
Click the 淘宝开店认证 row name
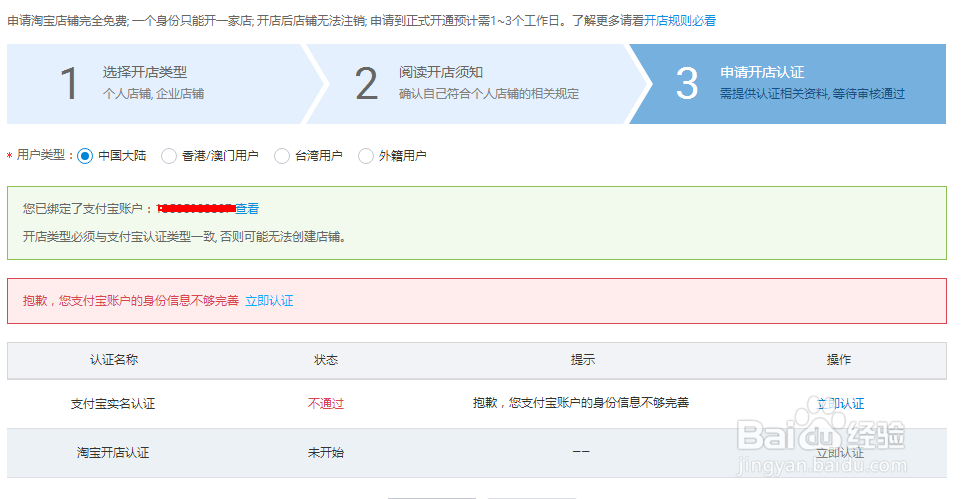pyautogui.click(x=113, y=453)
